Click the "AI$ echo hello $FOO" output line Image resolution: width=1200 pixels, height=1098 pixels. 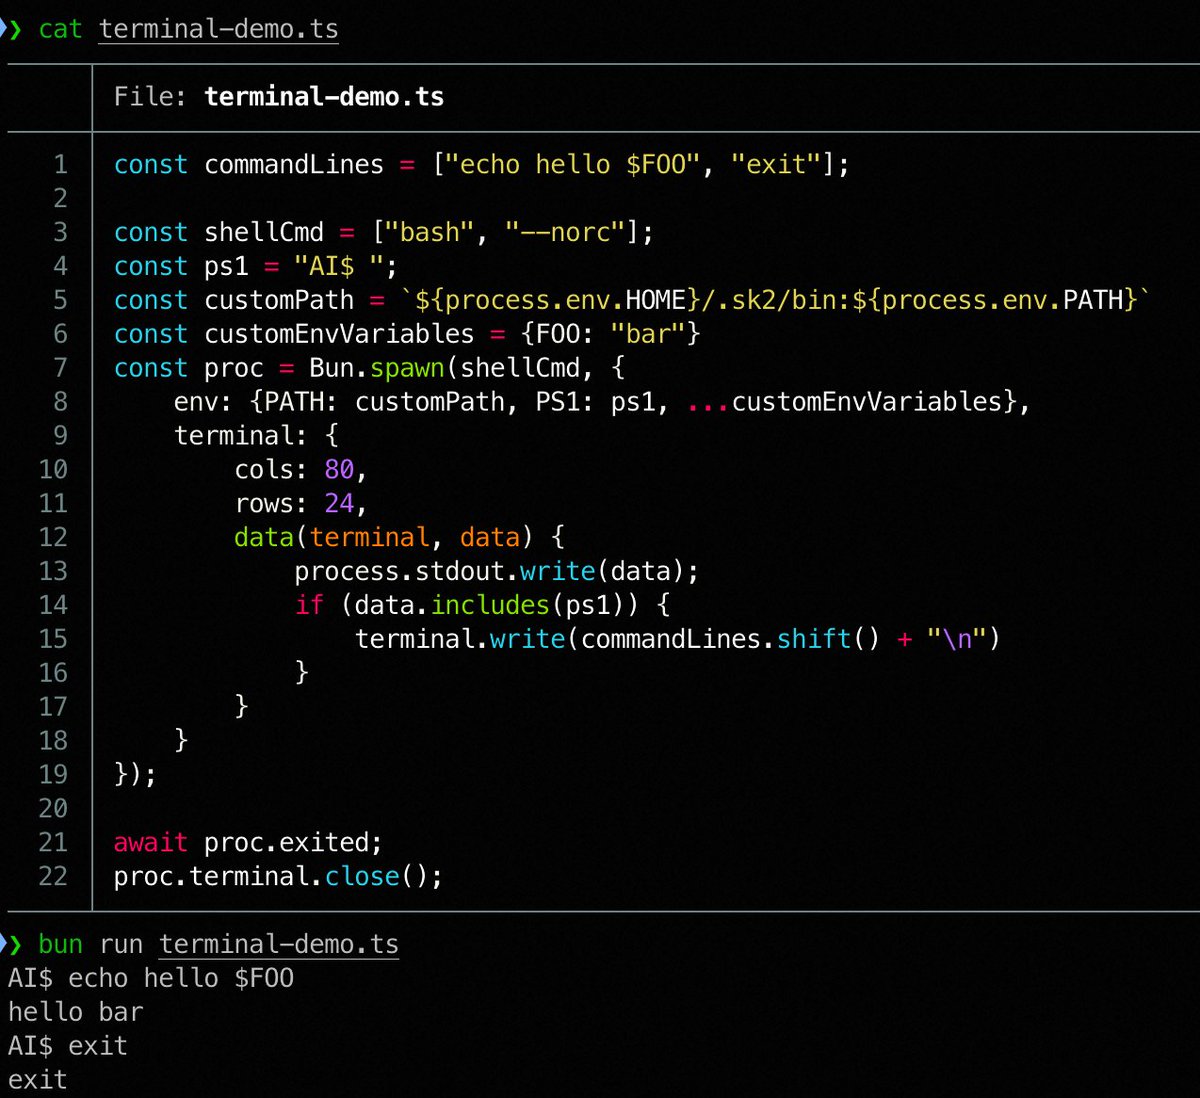tap(151, 978)
